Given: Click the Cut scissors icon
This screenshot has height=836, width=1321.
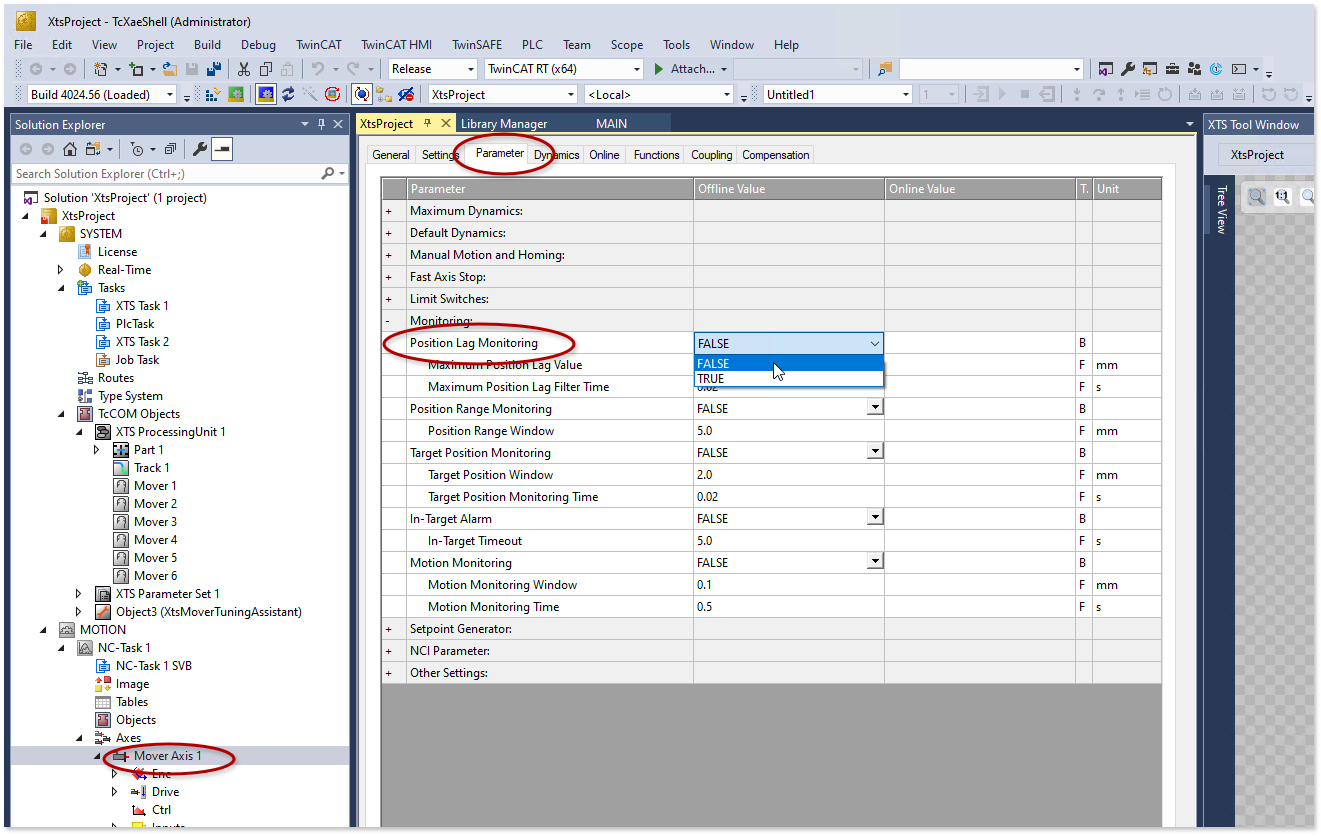Looking at the screenshot, I should (244, 69).
